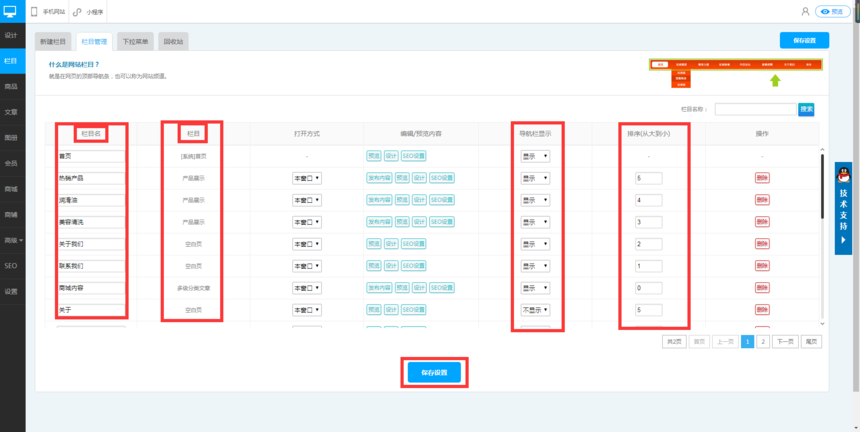Click the 手机网站 phone icon
860x432 pixels.
click(35, 11)
